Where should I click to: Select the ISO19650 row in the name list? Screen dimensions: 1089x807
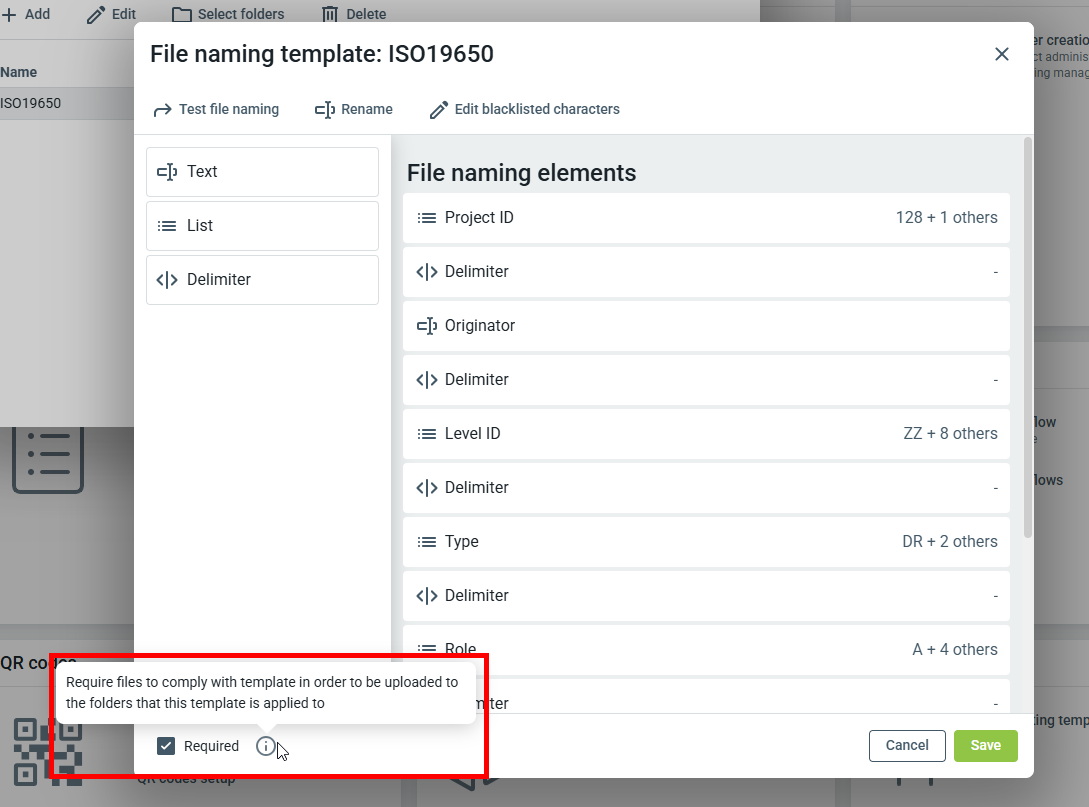click(x=60, y=103)
